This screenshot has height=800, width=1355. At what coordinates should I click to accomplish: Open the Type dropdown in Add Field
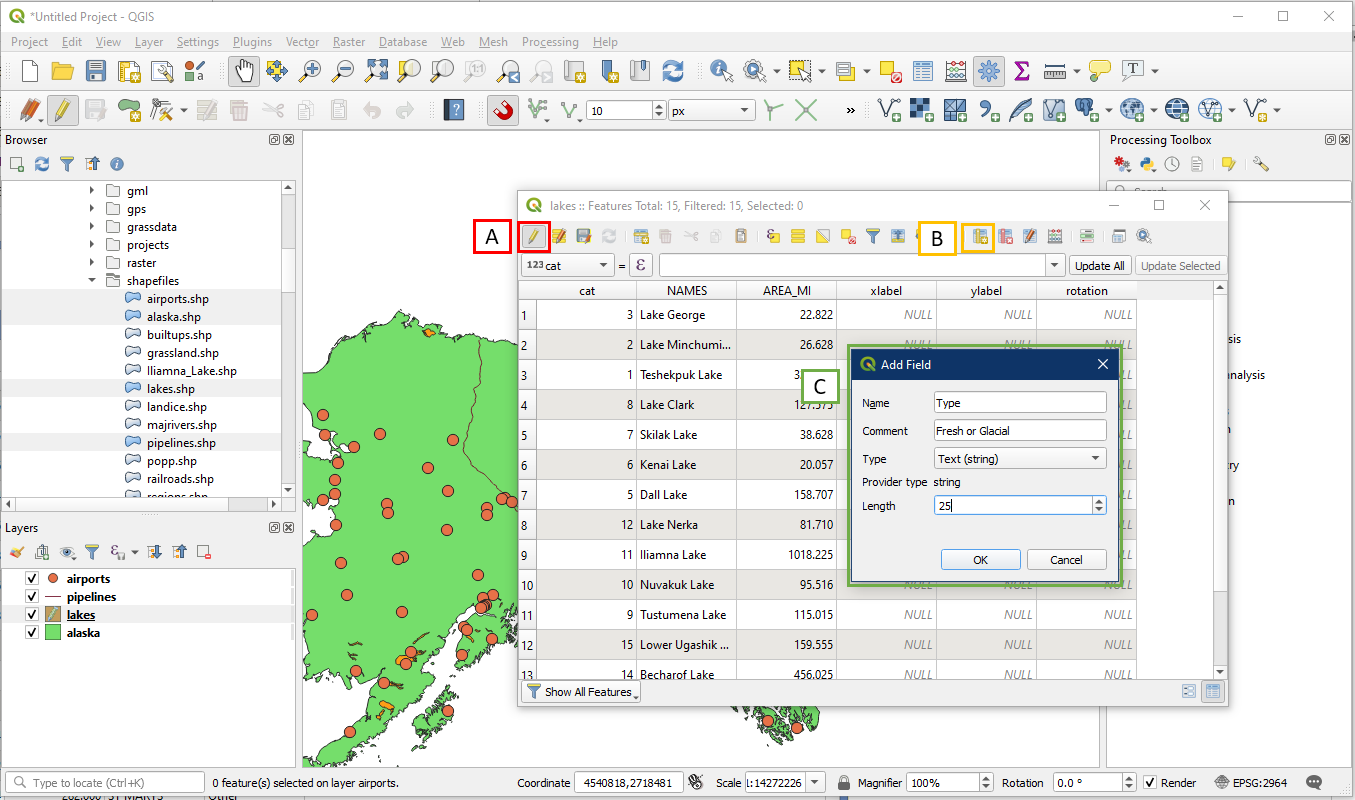(x=1019, y=459)
